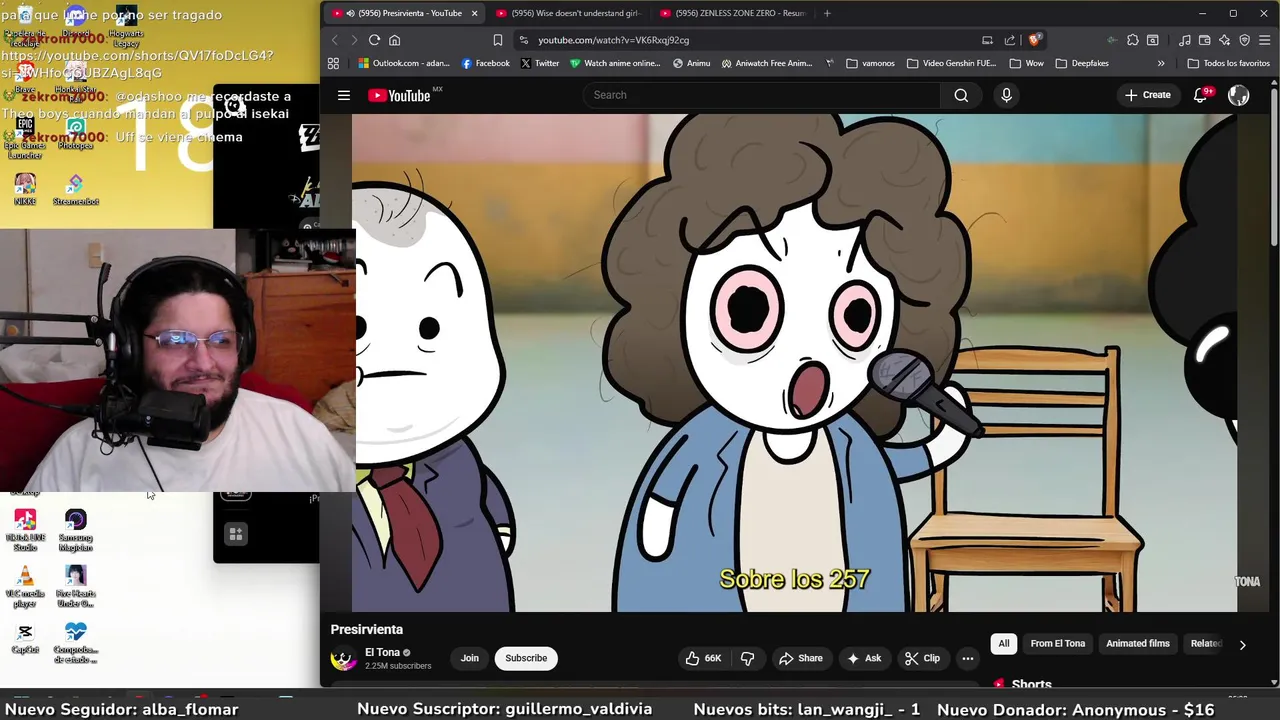
Task: Click the El Tona channel name
Action: point(382,652)
